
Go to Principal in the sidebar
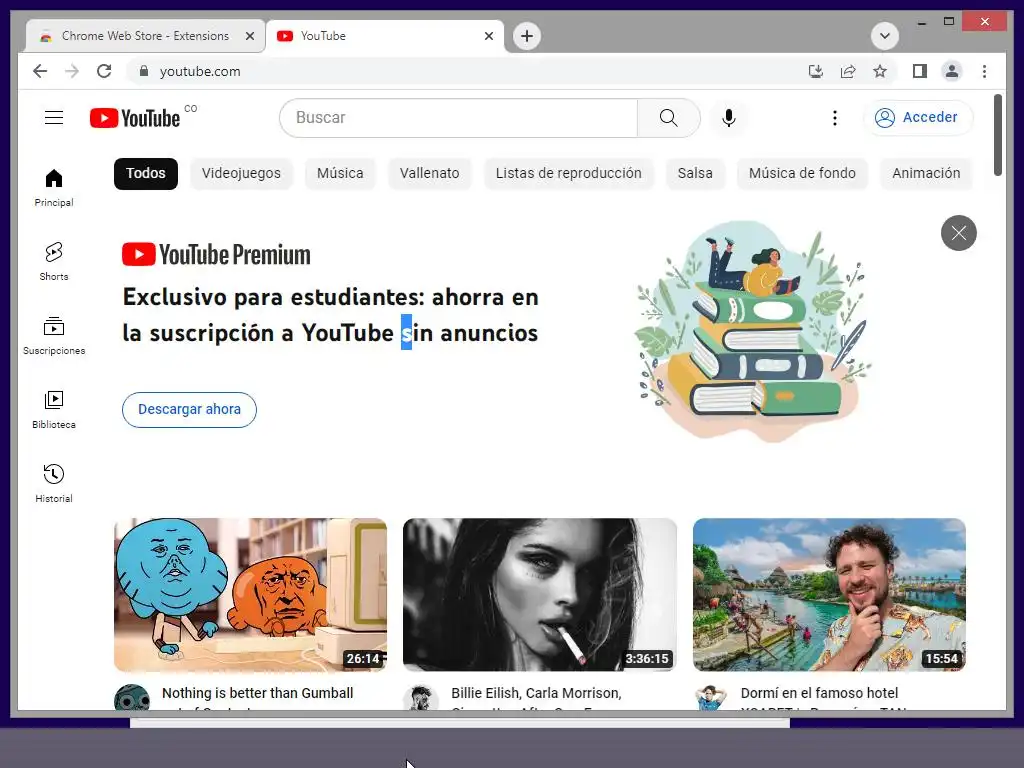coord(54,189)
